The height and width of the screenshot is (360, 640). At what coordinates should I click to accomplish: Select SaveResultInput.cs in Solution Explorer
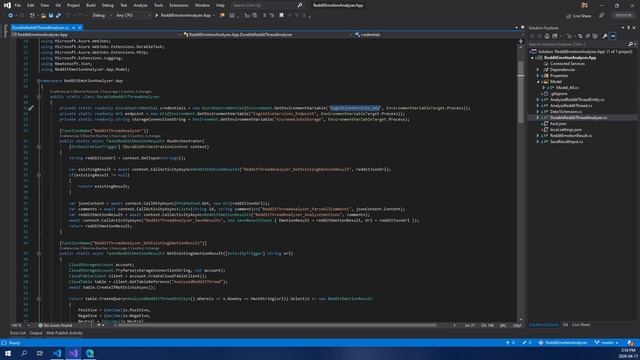click(x=566, y=142)
